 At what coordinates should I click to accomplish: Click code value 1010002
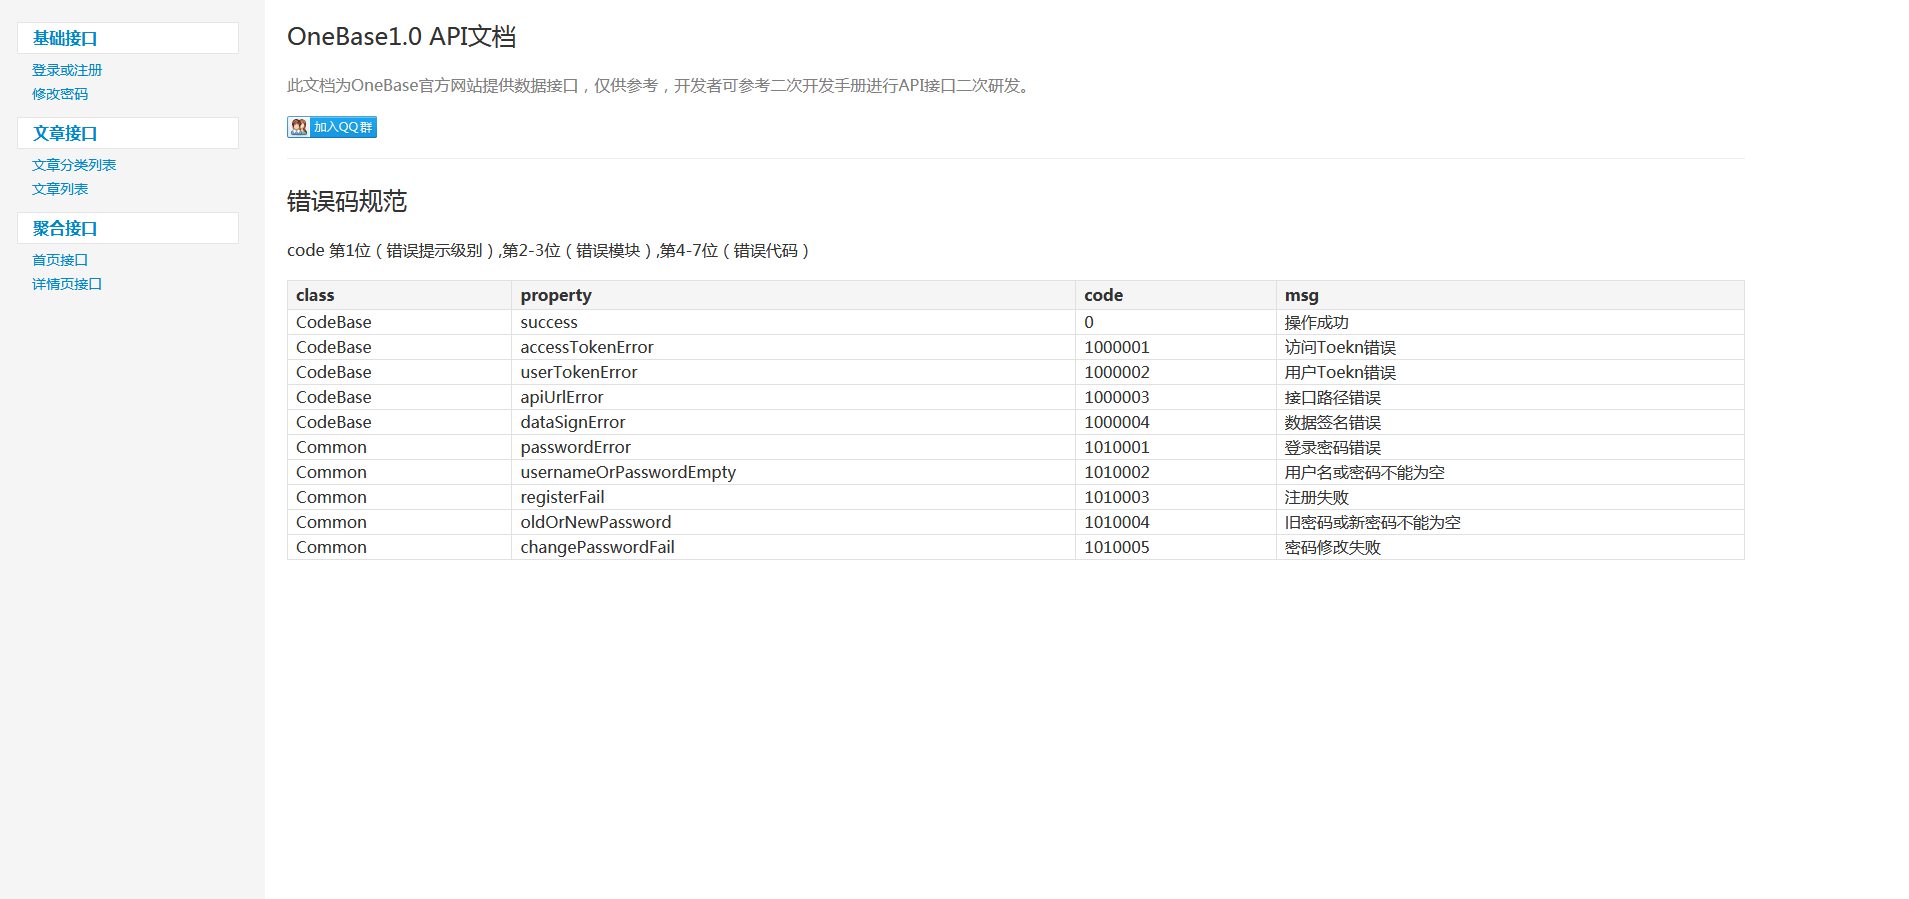tap(1176, 472)
